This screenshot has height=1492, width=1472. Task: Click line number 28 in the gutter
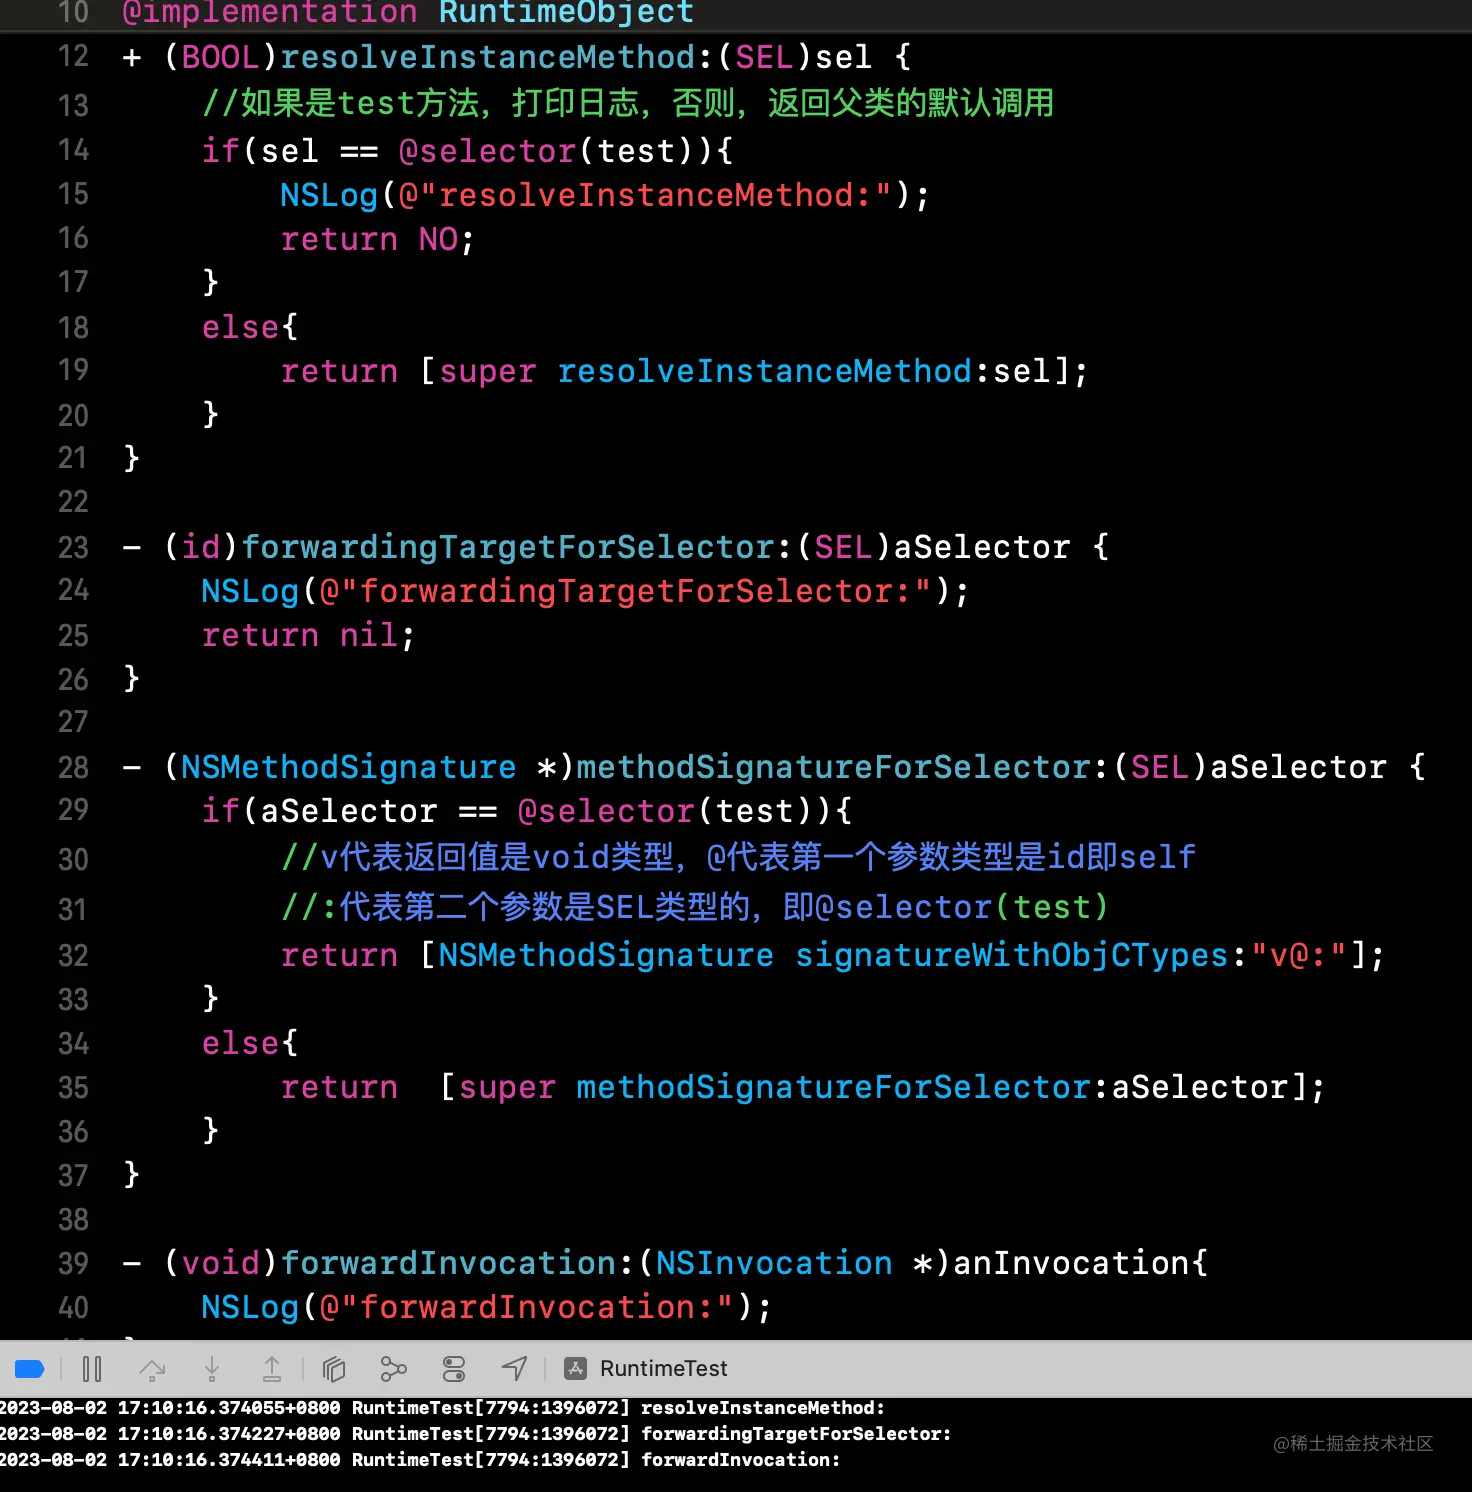pos(73,767)
